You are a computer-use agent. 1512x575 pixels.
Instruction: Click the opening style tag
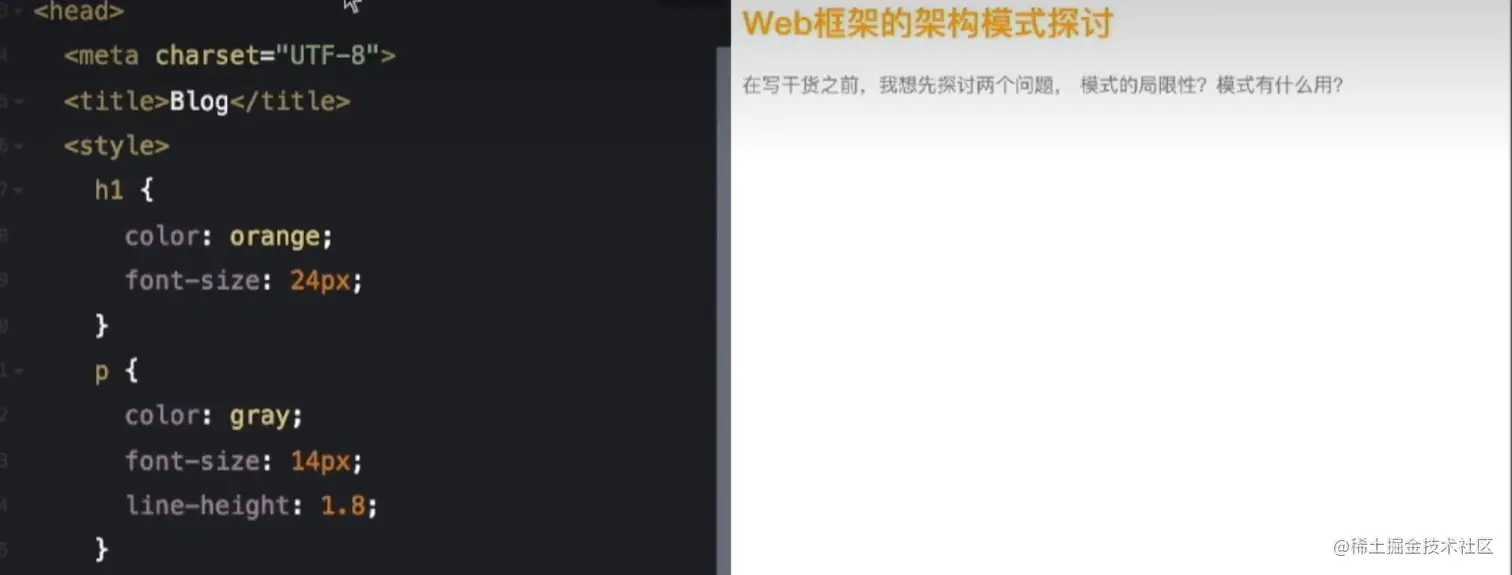coord(116,146)
